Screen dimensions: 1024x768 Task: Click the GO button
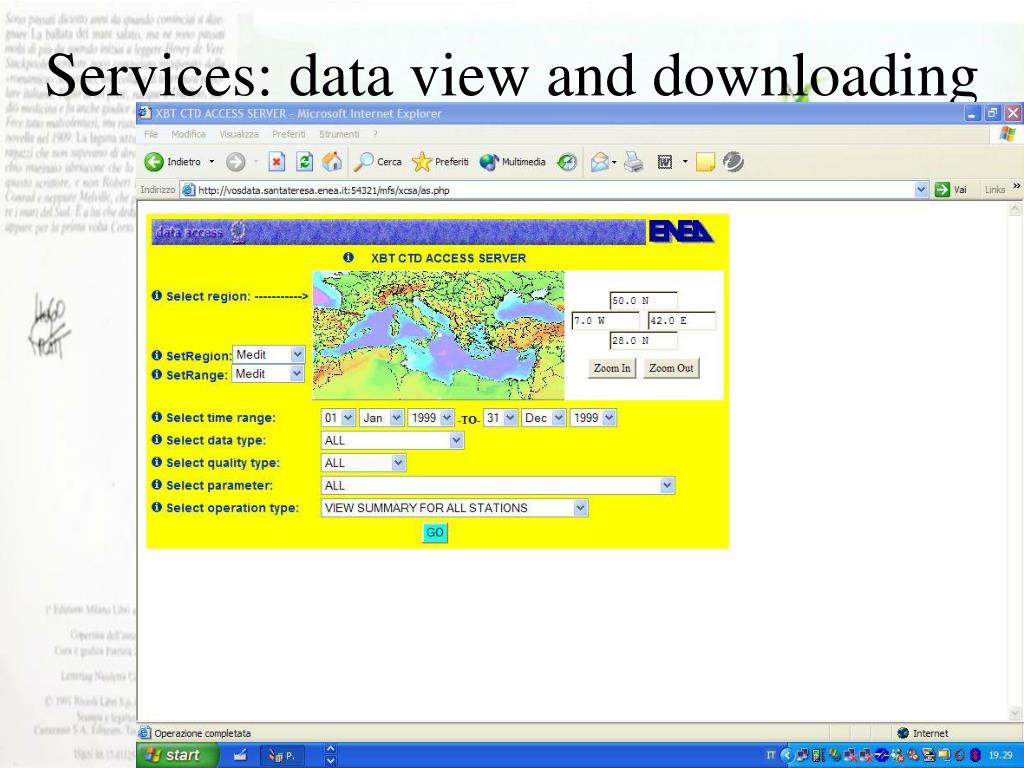[x=435, y=533]
